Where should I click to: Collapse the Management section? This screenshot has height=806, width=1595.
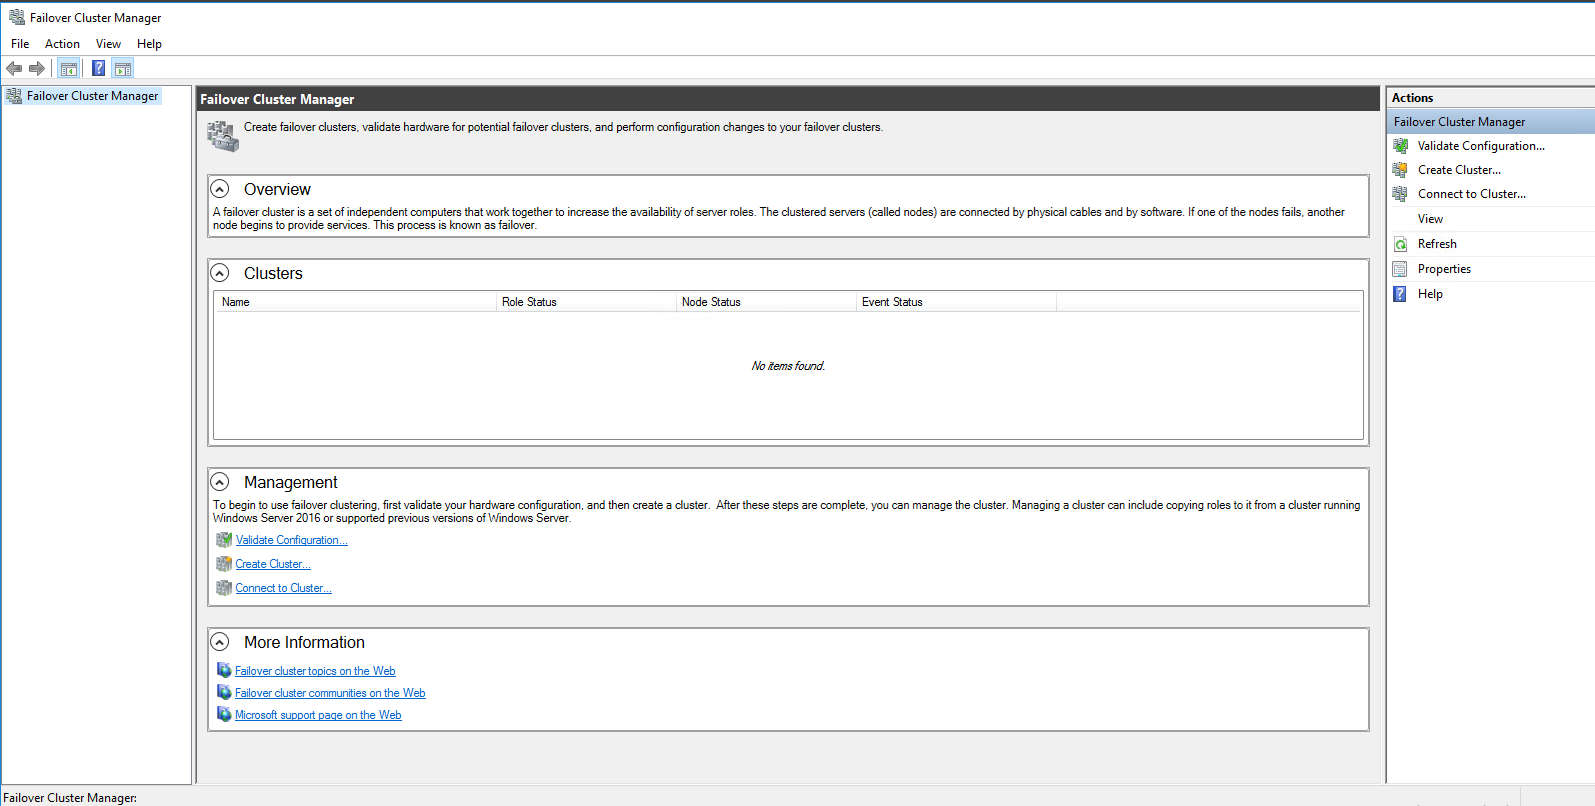coord(220,482)
